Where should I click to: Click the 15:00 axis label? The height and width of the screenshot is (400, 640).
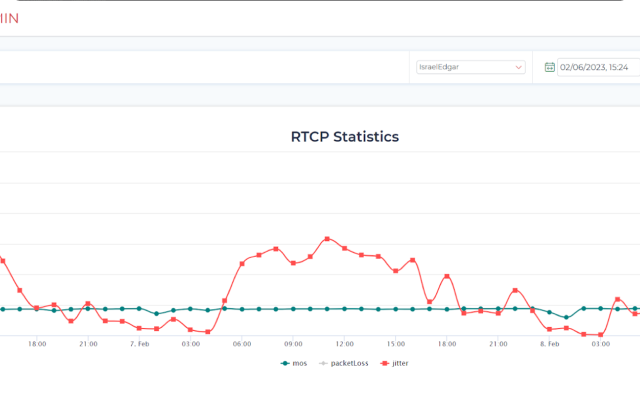coord(396,344)
